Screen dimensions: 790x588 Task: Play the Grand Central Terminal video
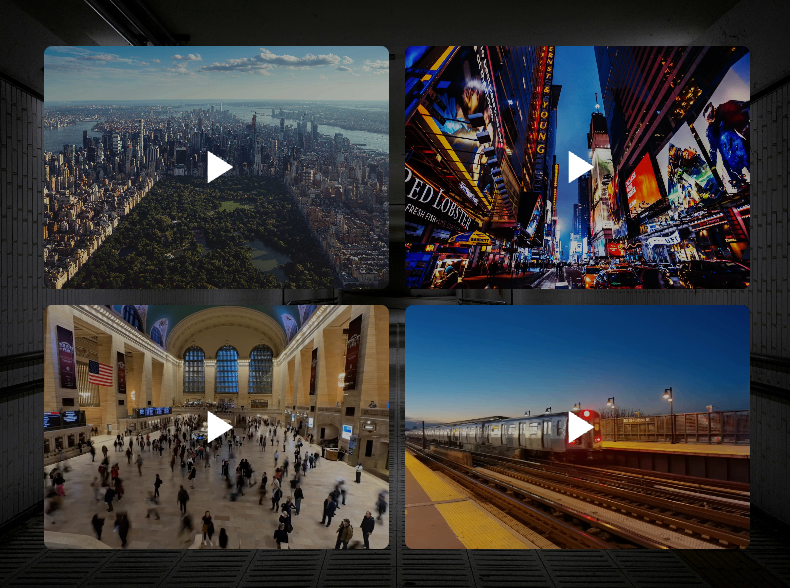[x=219, y=427]
